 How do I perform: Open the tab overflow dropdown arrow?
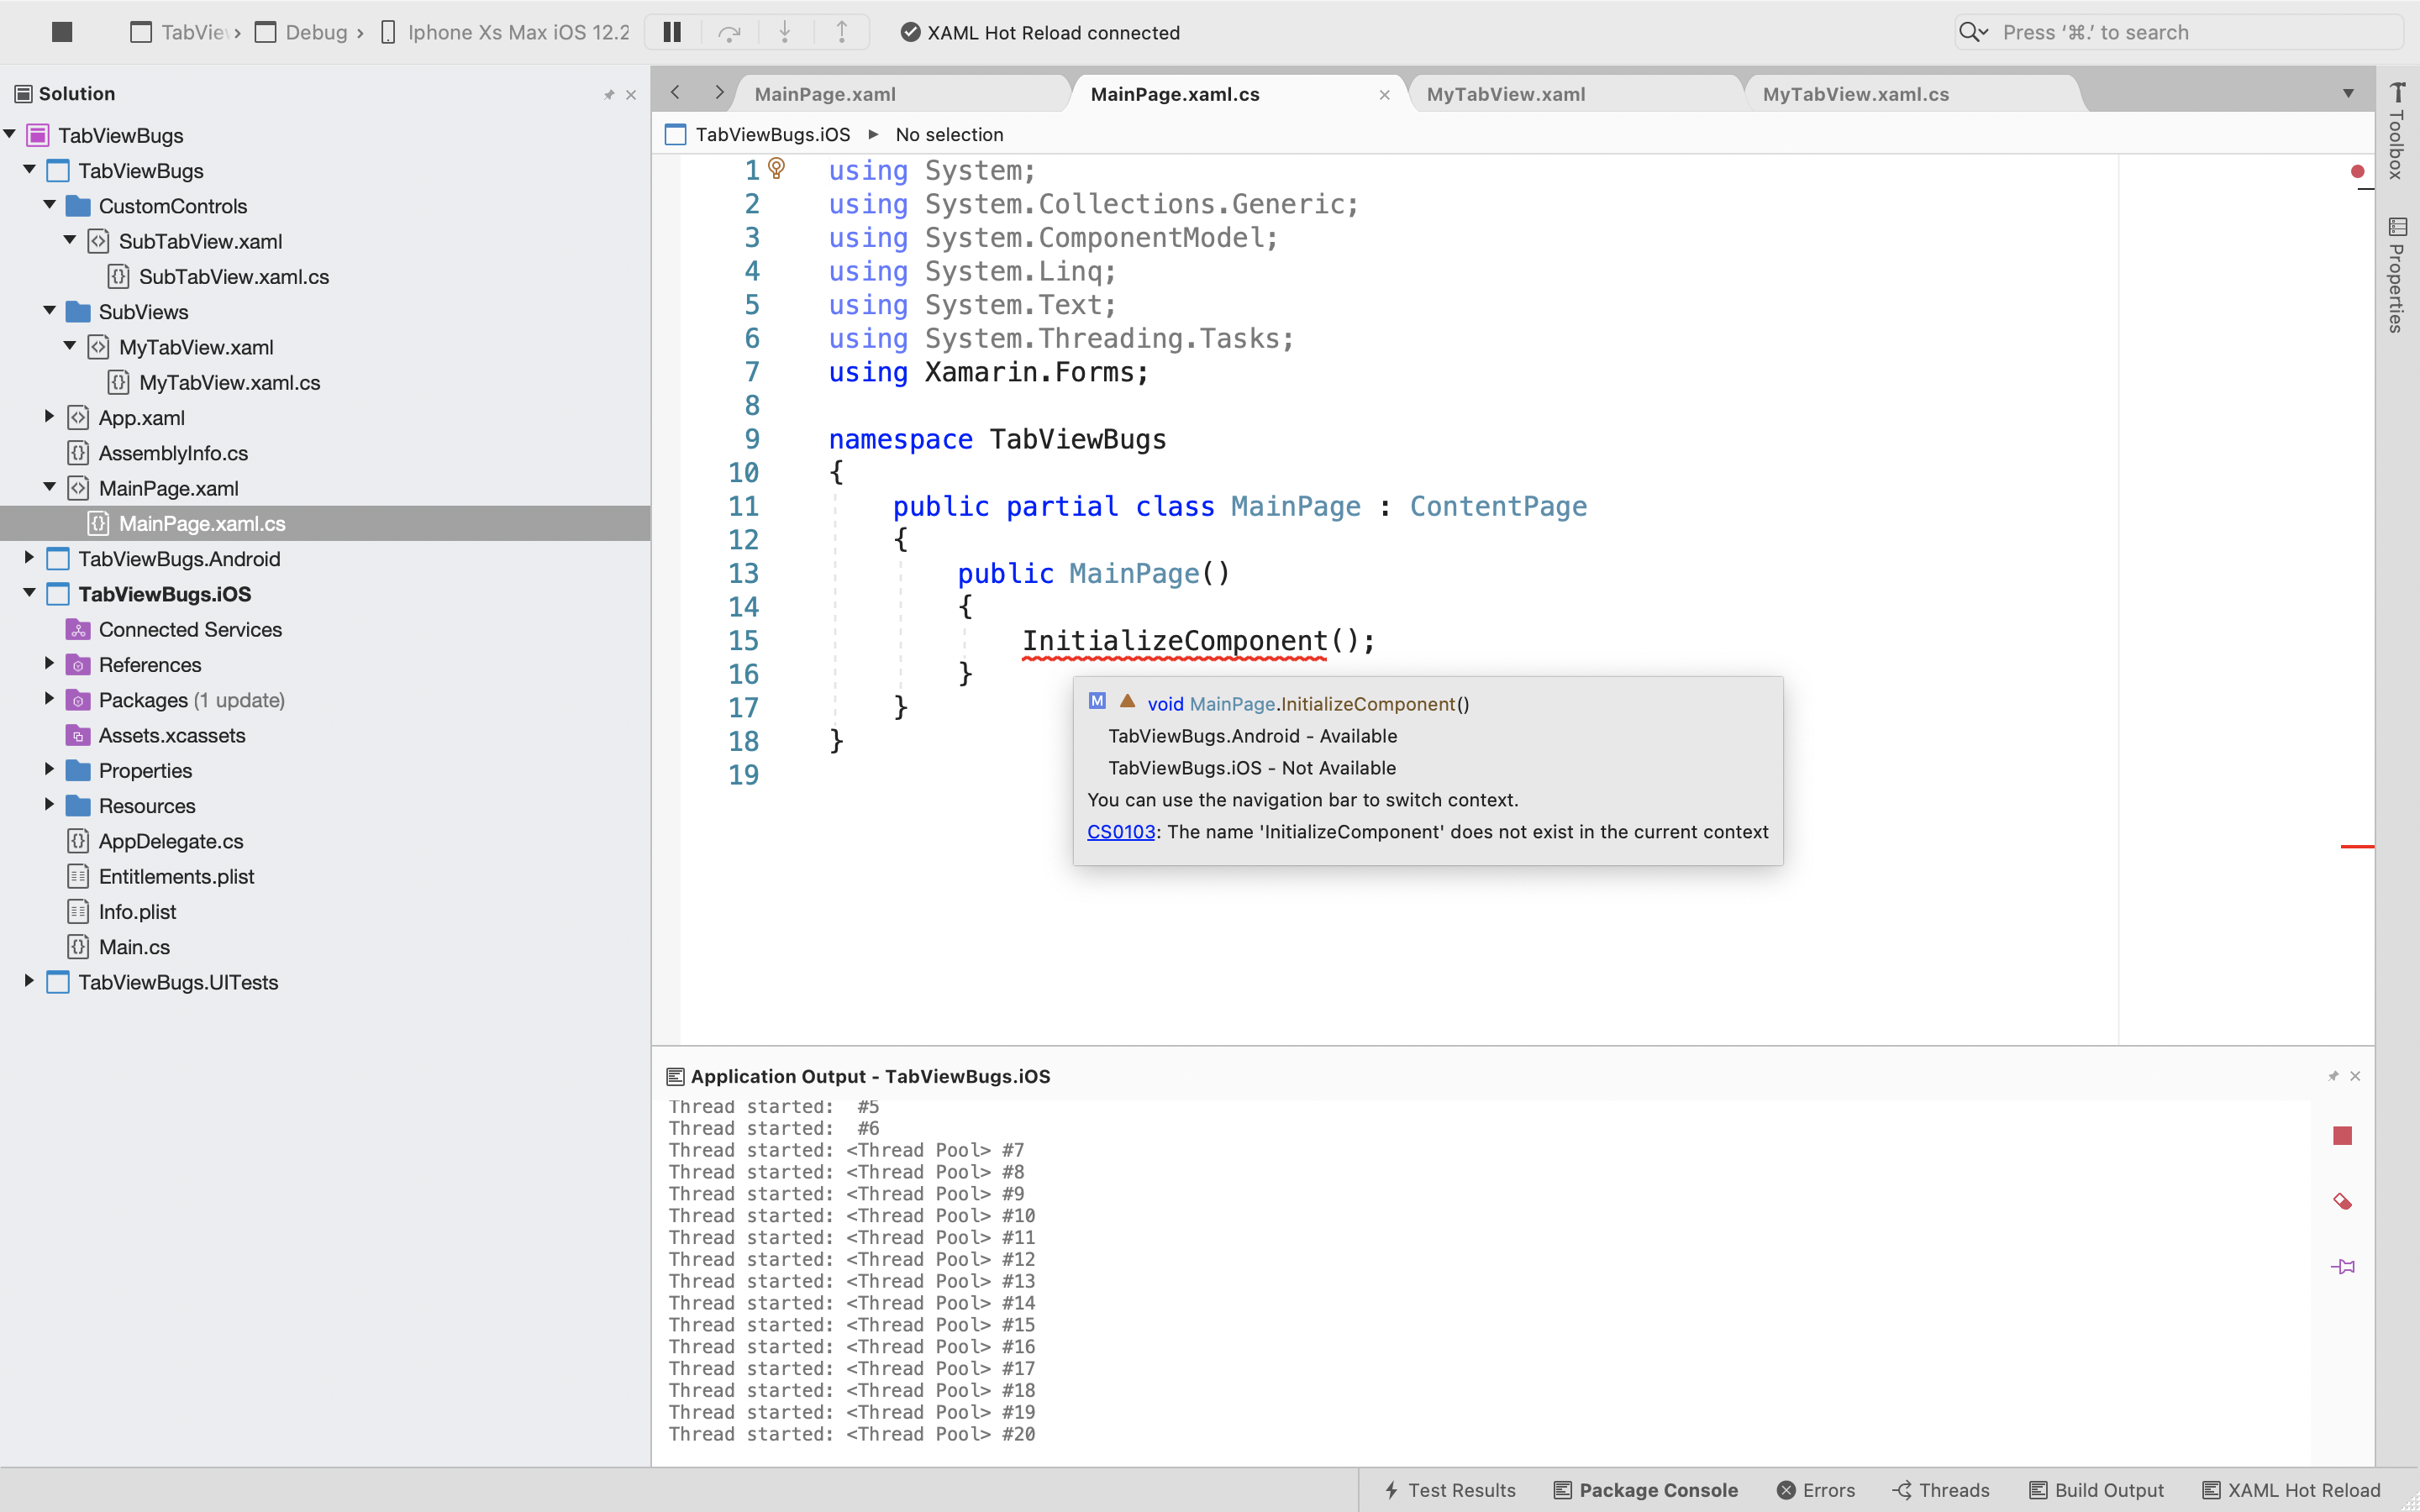2348,93
